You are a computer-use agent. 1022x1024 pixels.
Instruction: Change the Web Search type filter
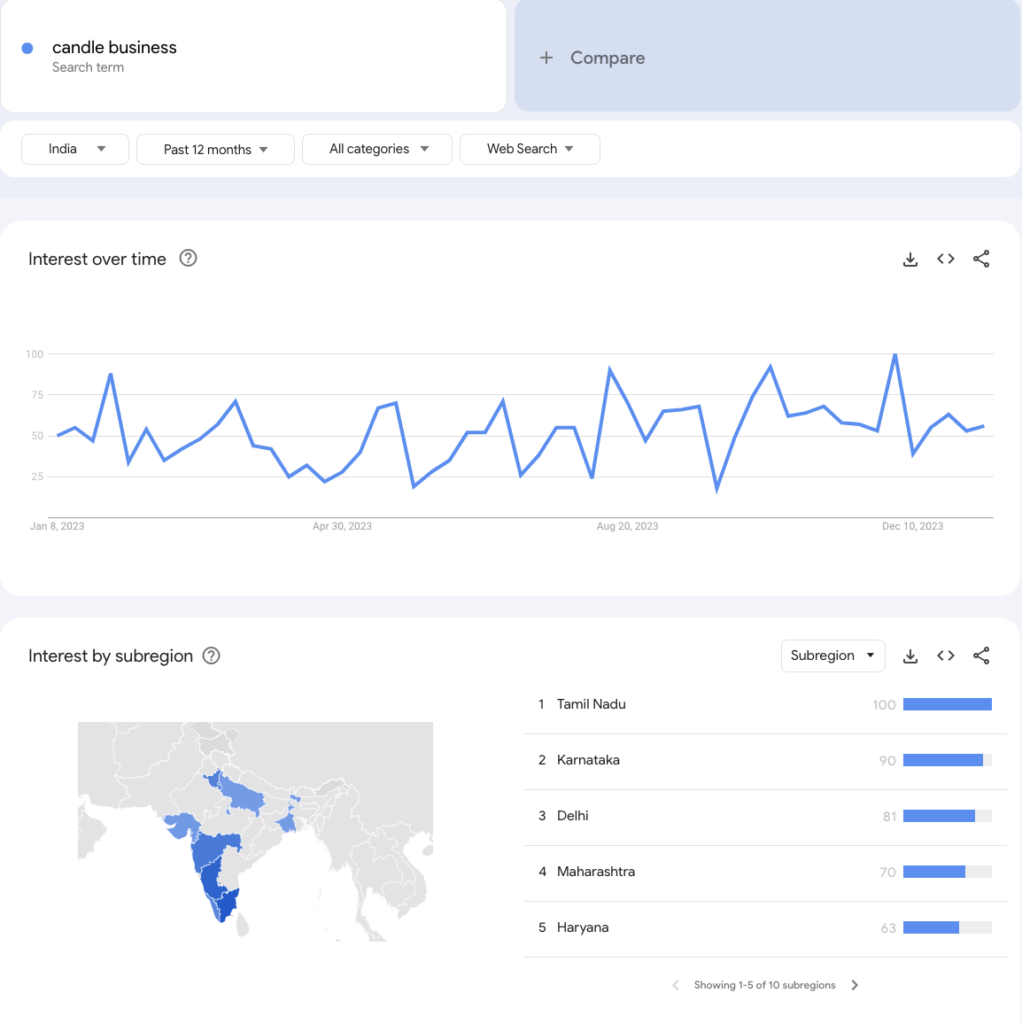(529, 149)
